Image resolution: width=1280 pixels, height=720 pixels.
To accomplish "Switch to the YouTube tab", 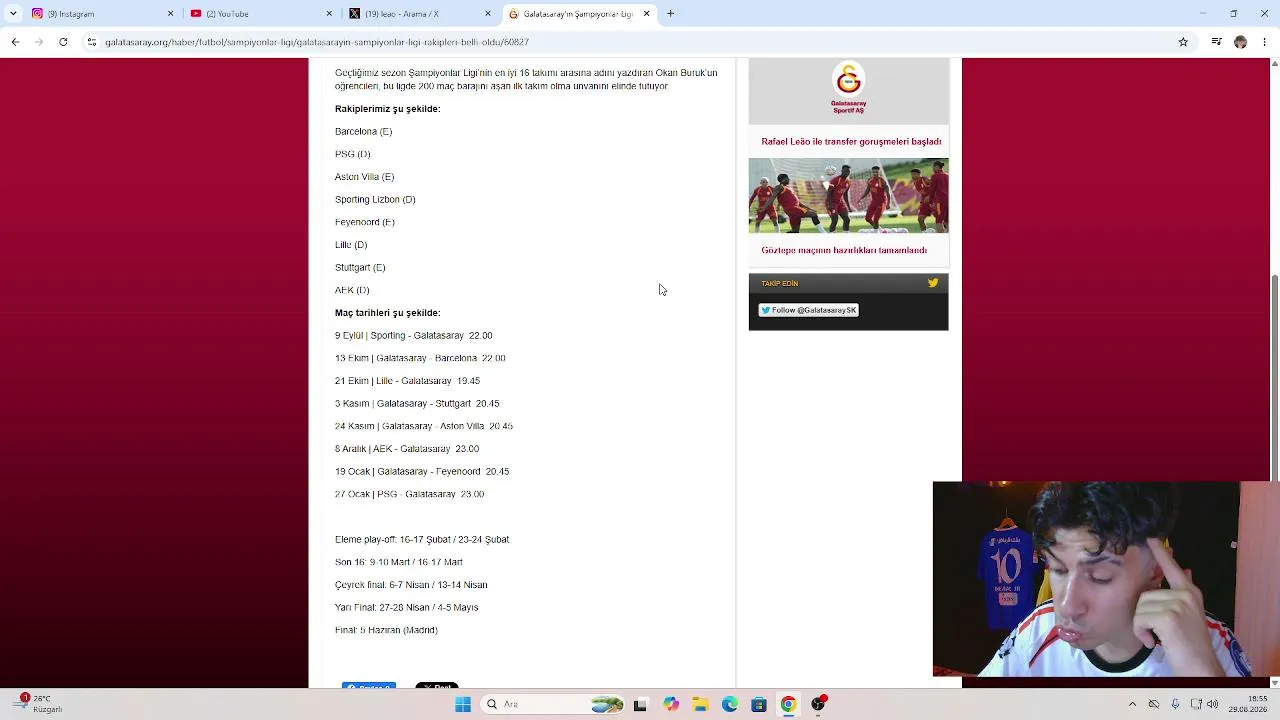I will click(x=259, y=14).
